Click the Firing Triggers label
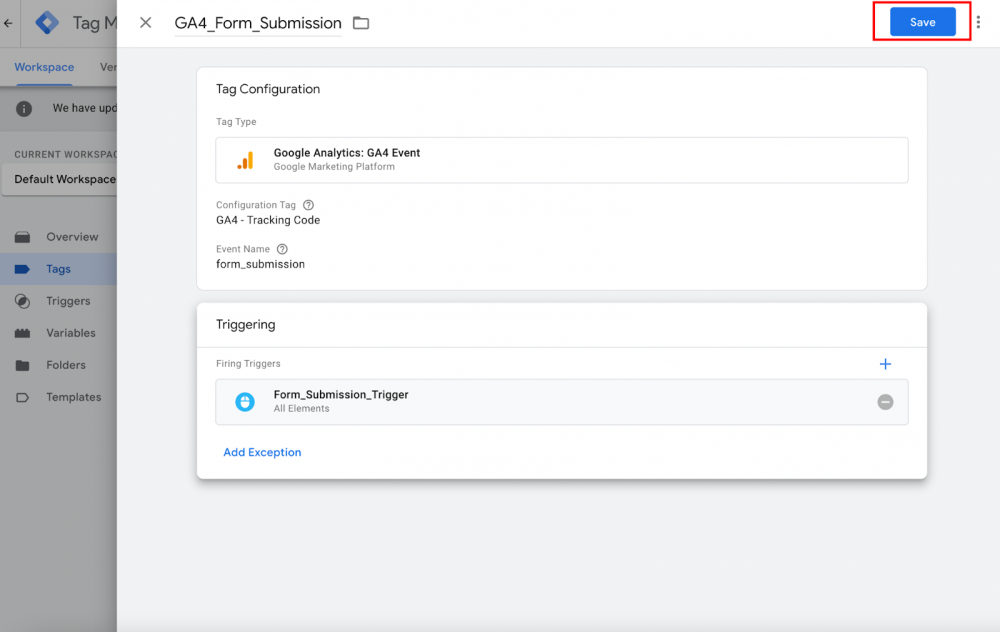 click(x=248, y=364)
